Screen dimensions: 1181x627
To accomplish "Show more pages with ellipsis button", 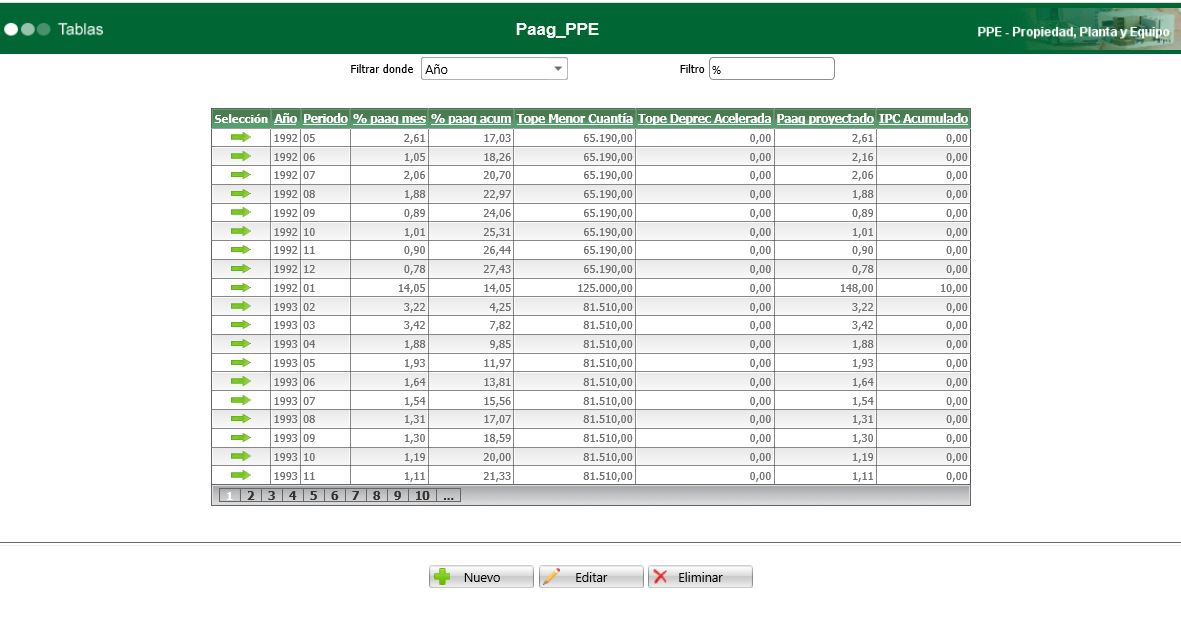I will pyautogui.click(x=448, y=496).
